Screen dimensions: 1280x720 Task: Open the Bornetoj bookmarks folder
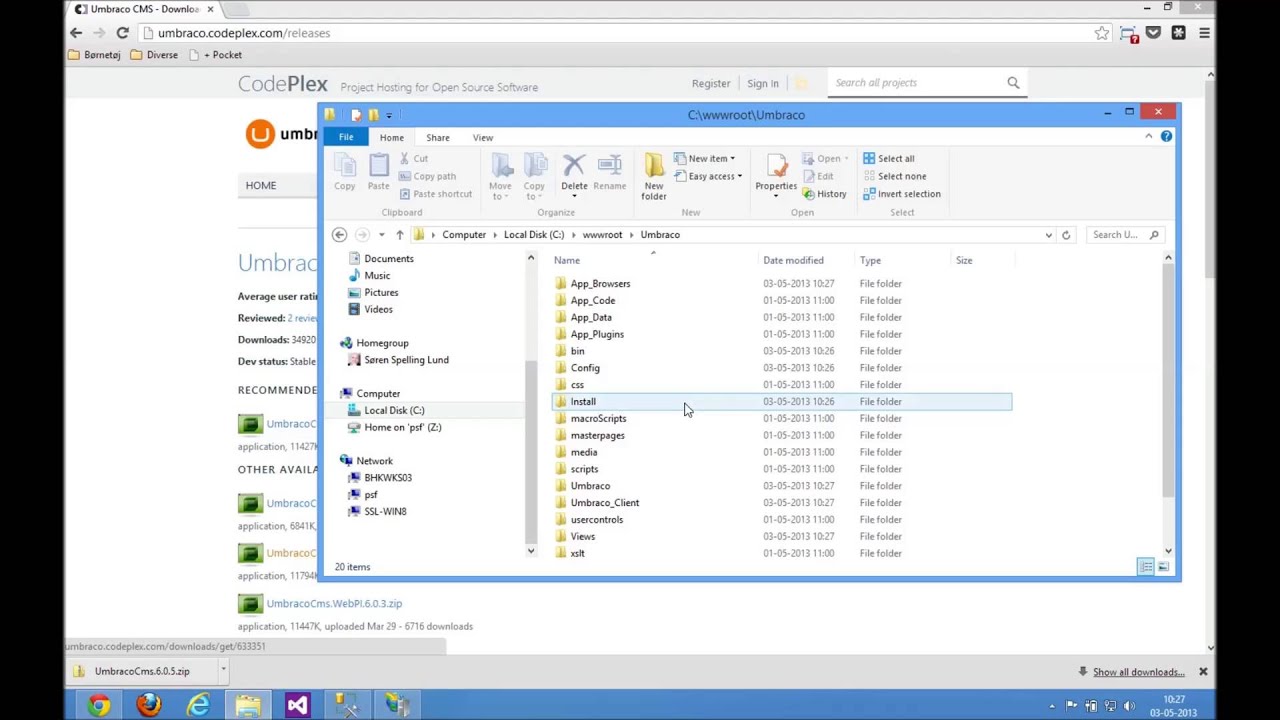coord(94,55)
